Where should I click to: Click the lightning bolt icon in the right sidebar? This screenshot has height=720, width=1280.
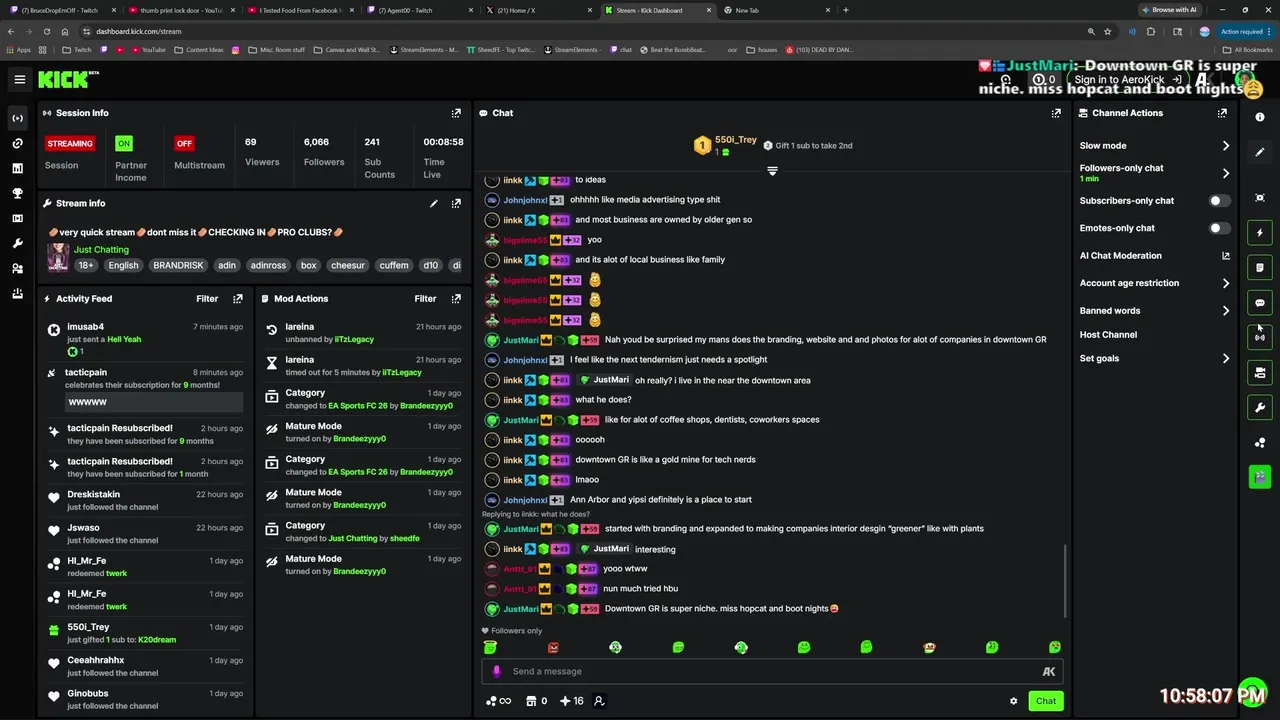pos(1260,233)
